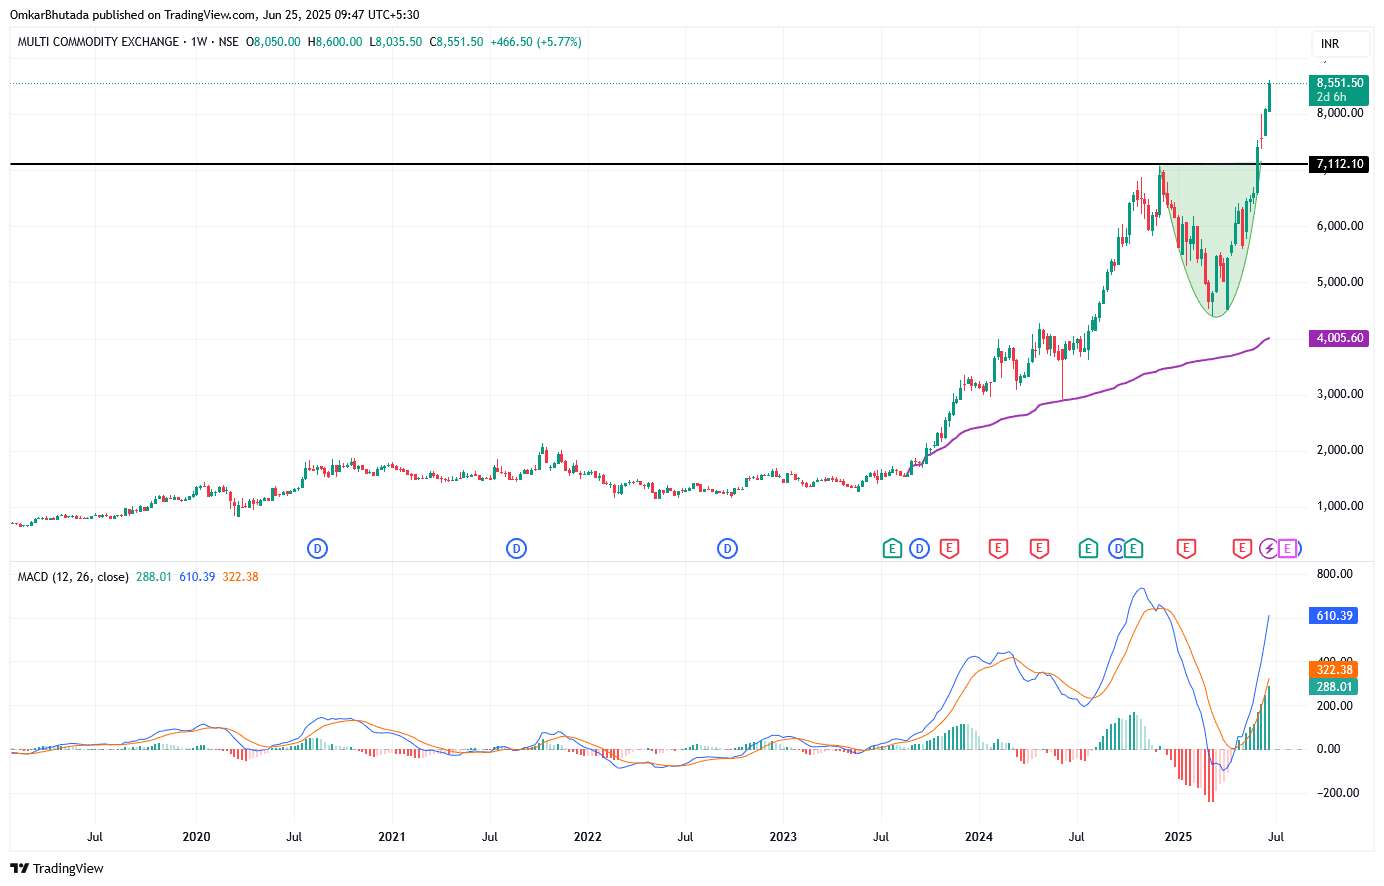Viewport: 1384px width, 886px height.
Task: Open the red earnings marker in late 2023
Action: (949, 548)
